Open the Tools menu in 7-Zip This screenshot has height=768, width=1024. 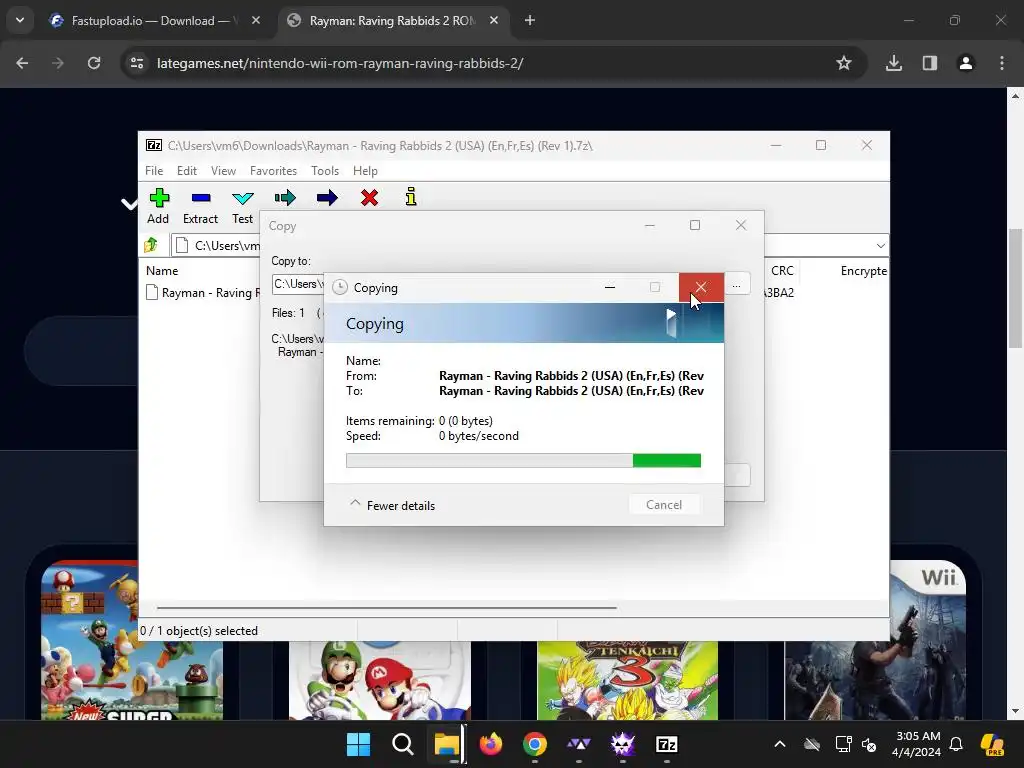point(325,170)
